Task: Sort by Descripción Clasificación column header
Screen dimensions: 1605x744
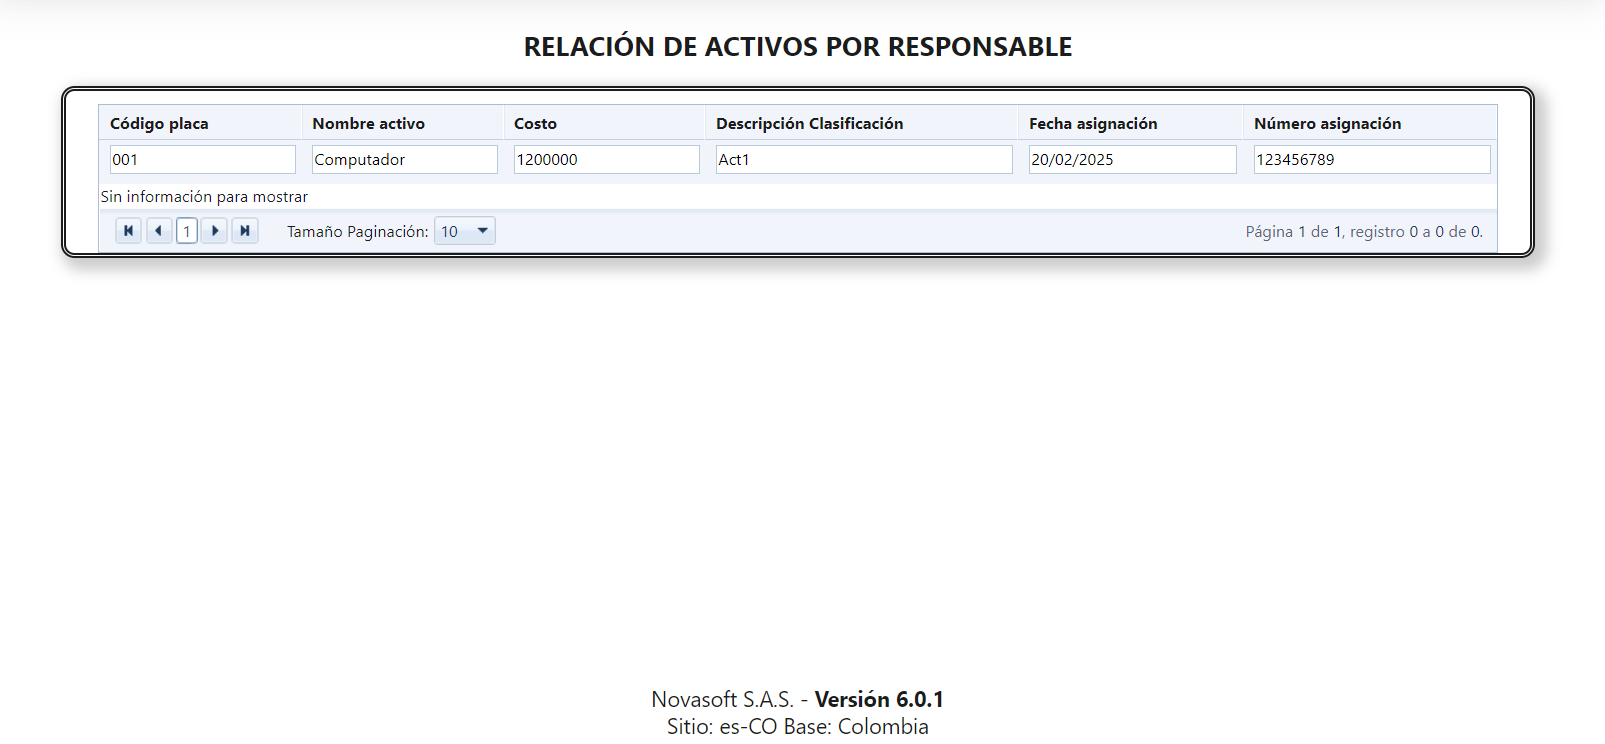Action: pos(809,123)
